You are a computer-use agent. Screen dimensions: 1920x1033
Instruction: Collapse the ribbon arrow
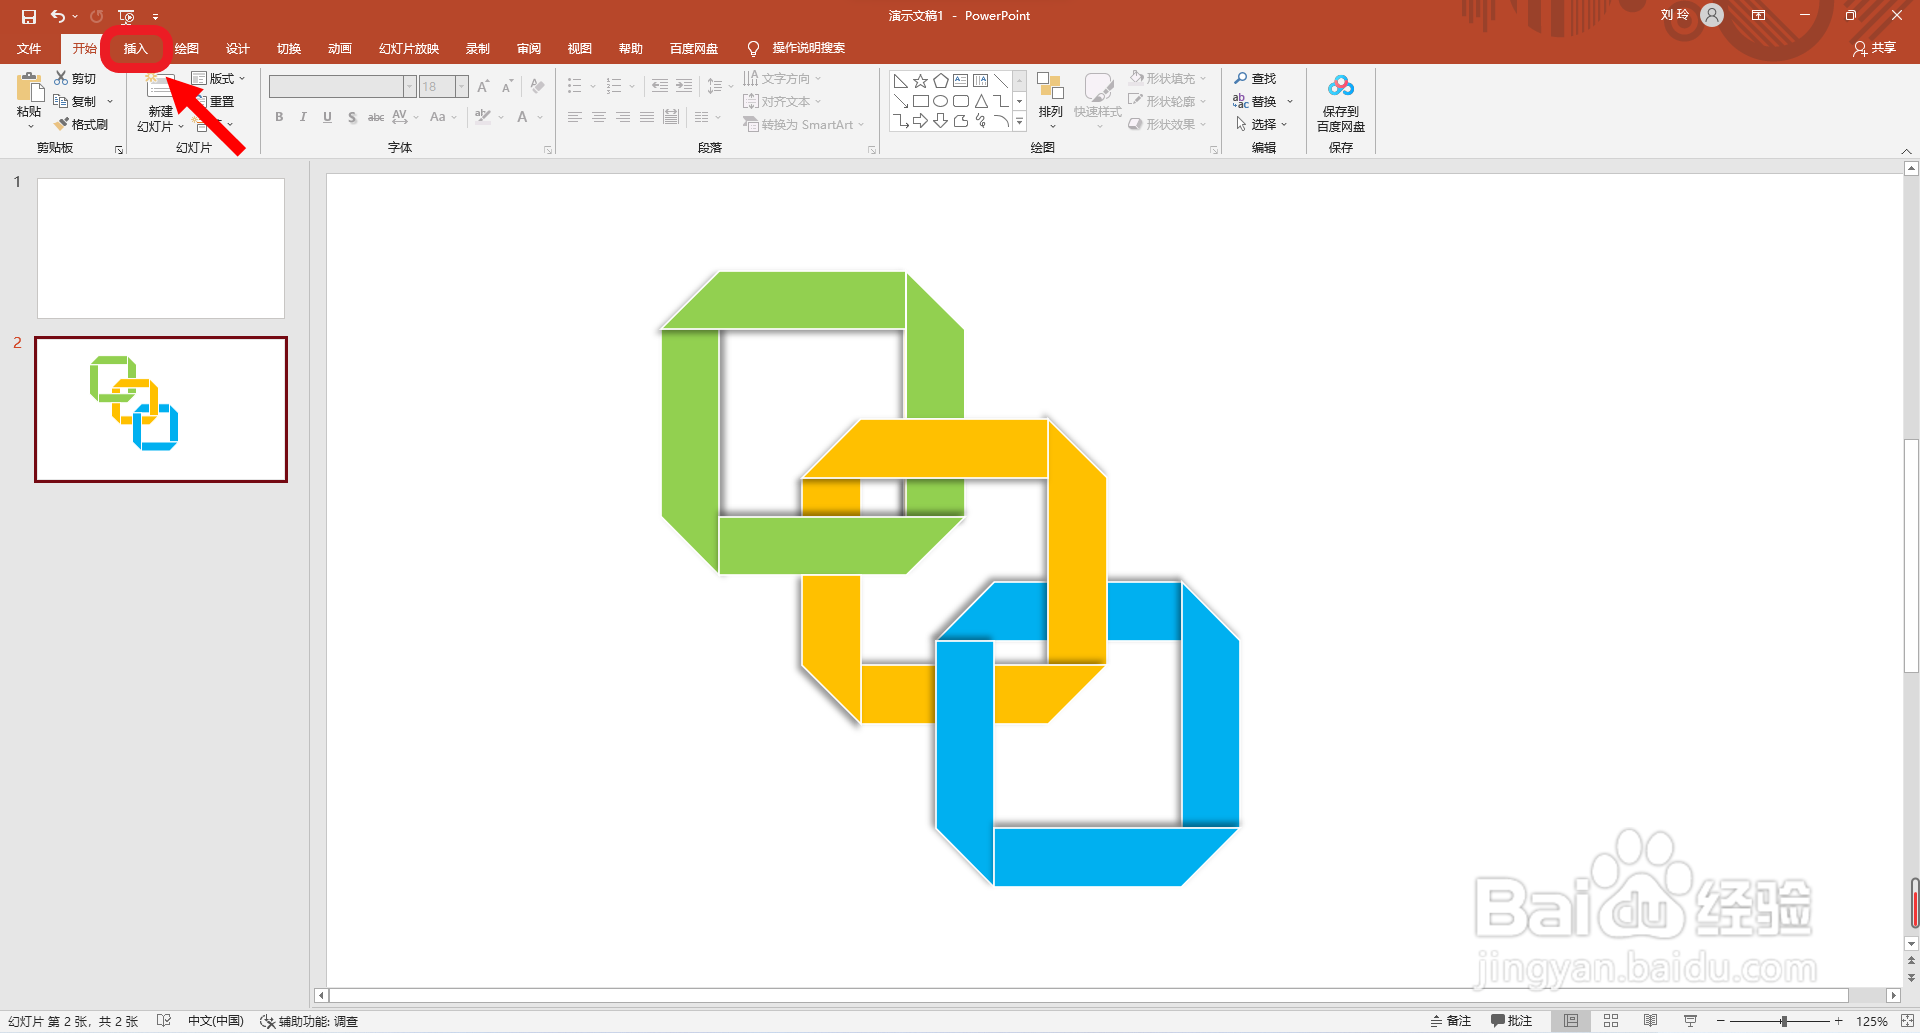(x=1906, y=151)
